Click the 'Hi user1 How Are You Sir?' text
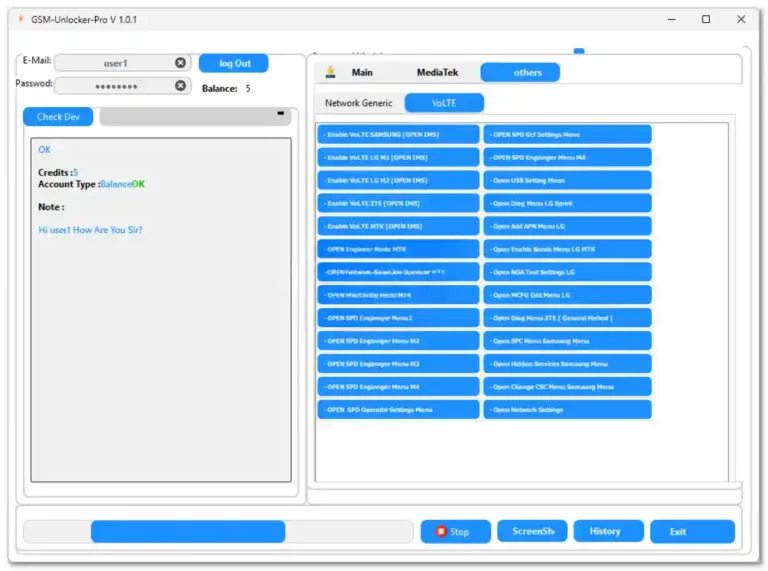The height and width of the screenshot is (571, 768). pos(90,230)
